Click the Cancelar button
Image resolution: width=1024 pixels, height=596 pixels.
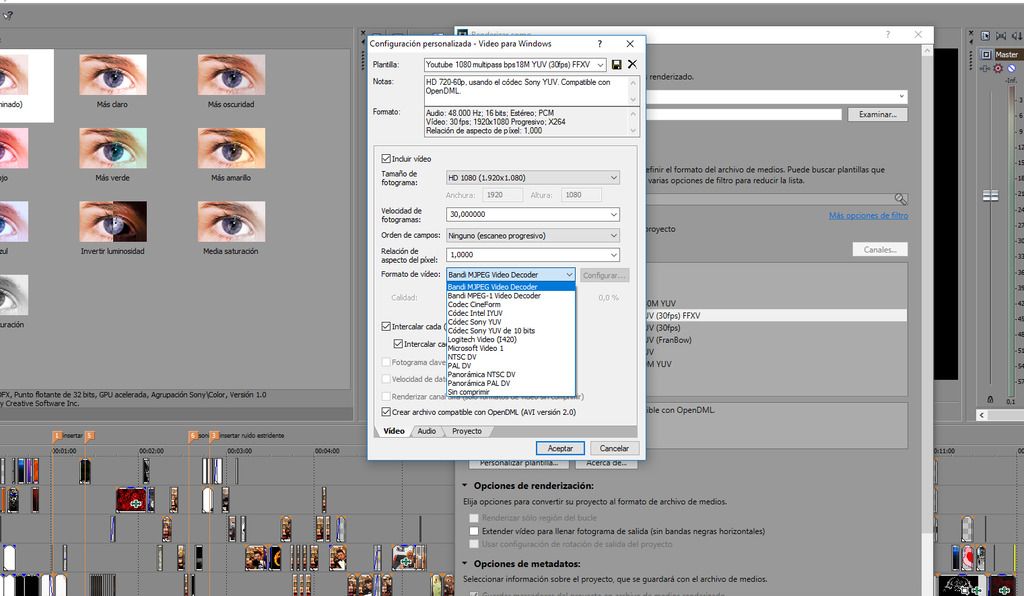pyautogui.click(x=615, y=448)
